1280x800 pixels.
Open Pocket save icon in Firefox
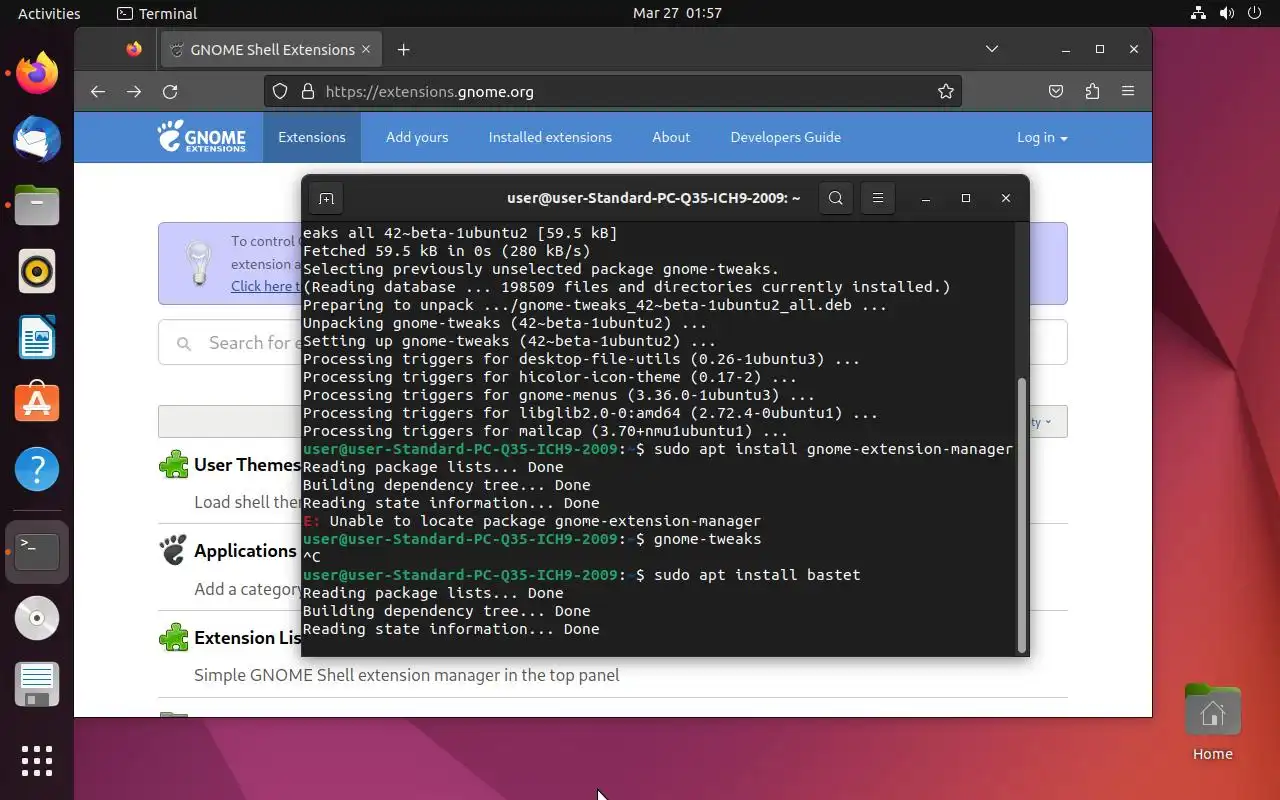point(1056,91)
